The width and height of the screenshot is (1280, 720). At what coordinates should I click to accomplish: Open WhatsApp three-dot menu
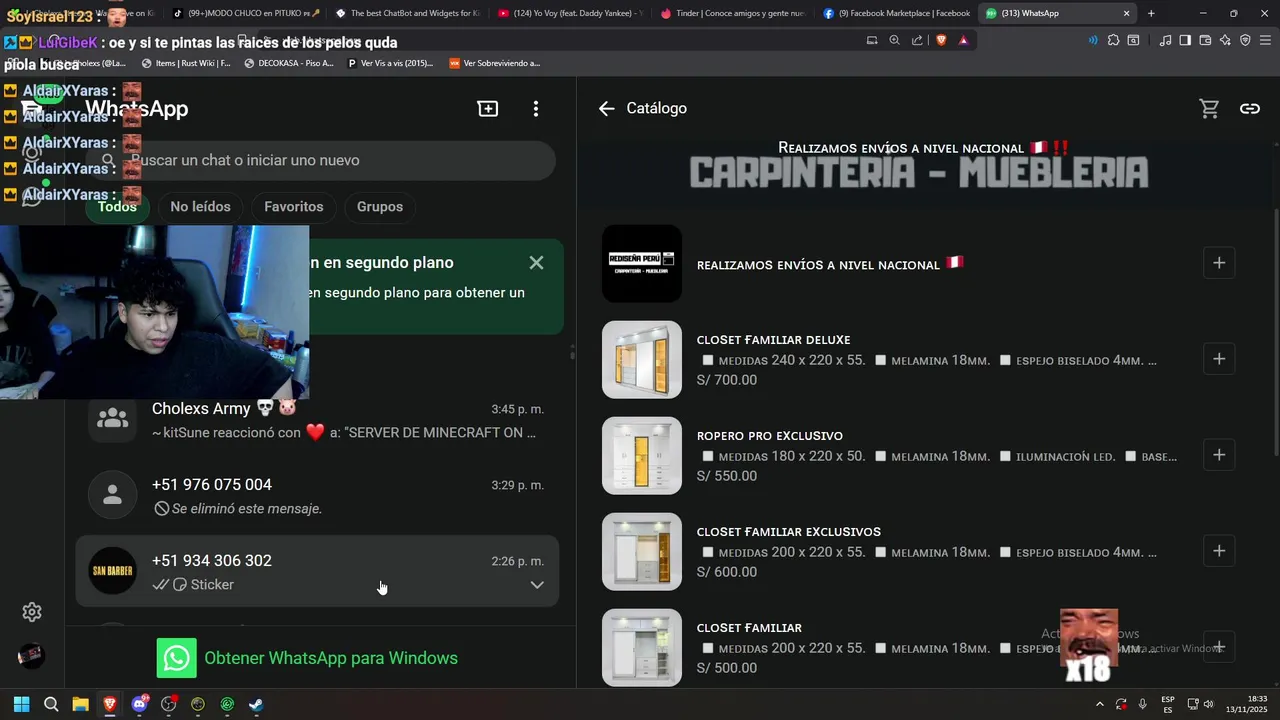536,108
